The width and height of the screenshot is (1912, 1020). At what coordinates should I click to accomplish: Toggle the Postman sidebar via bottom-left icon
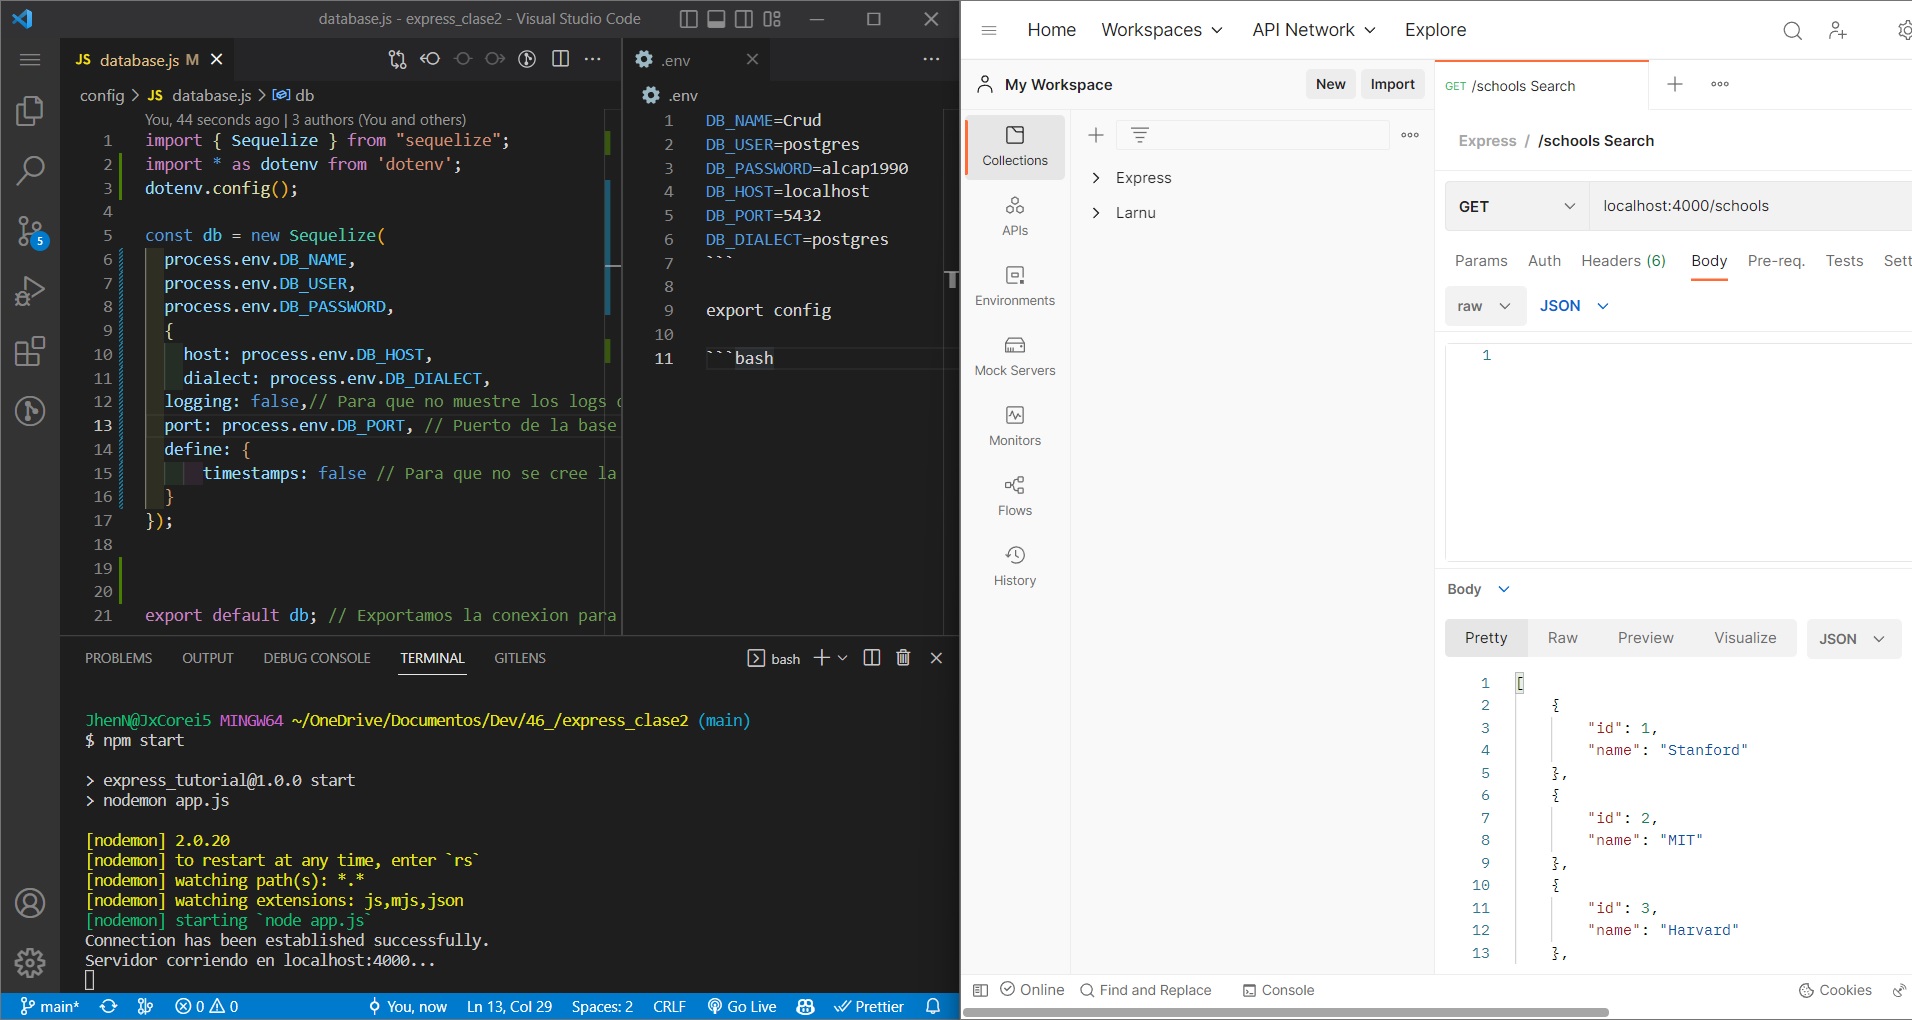coord(981,990)
